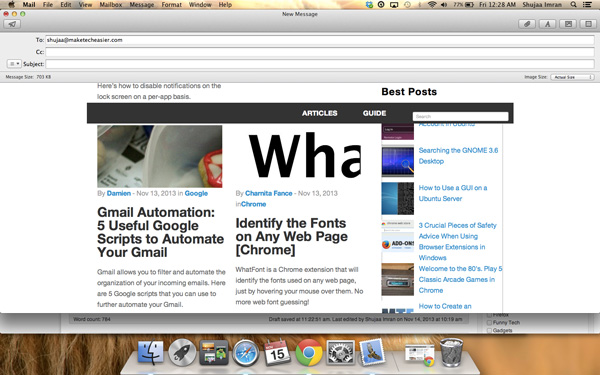600x375 pixels.
Task: Open the Trash in the Dock
Action: click(x=452, y=352)
